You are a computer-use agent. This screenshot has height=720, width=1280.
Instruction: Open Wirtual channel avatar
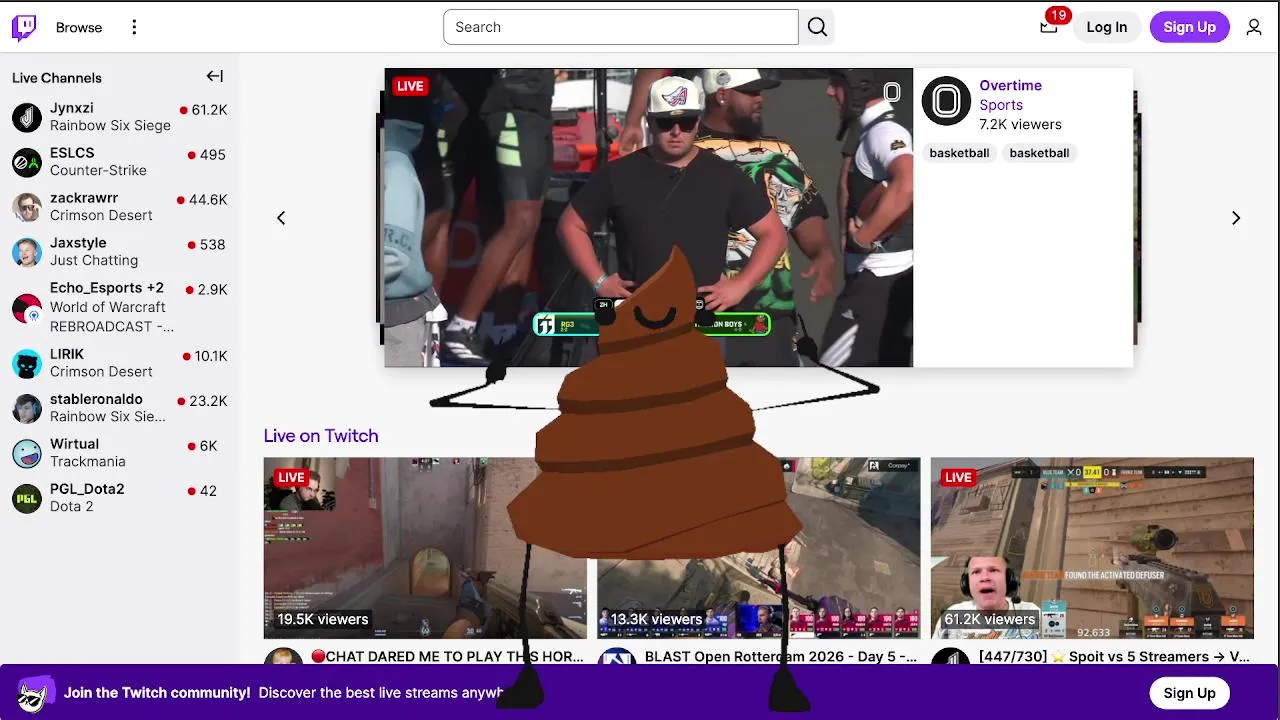tap(27, 453)
